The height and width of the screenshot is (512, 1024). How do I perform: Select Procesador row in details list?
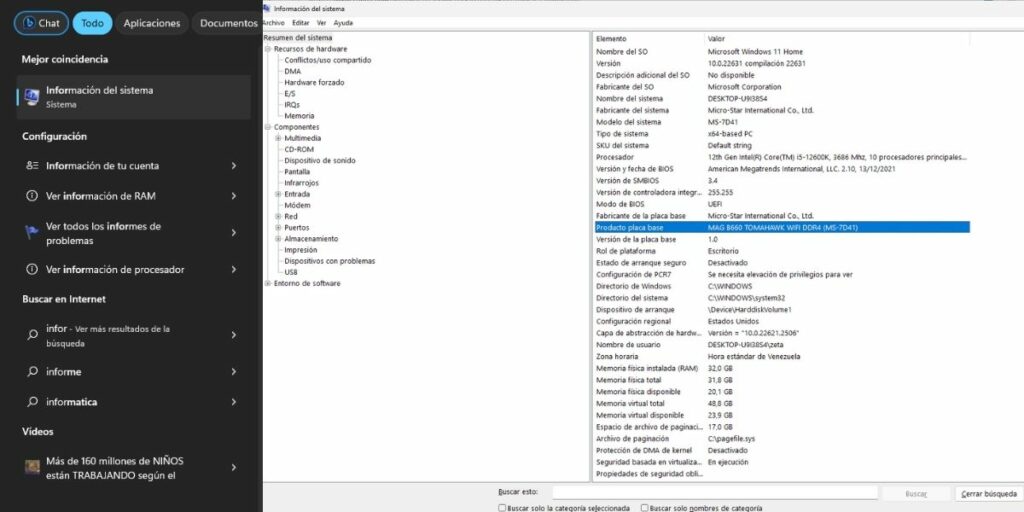782,157
